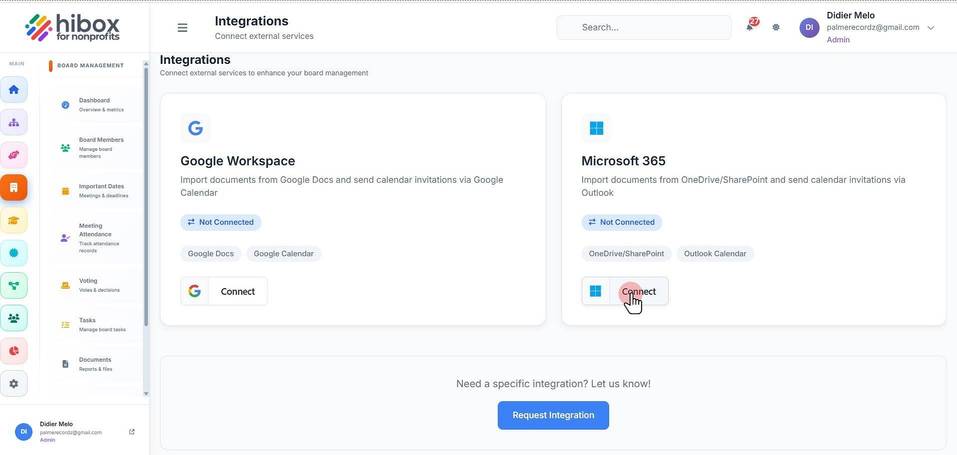Open Dashboard in Board Management menu
The width and height of the screenshot is (957, 455).
pos(93,104)
